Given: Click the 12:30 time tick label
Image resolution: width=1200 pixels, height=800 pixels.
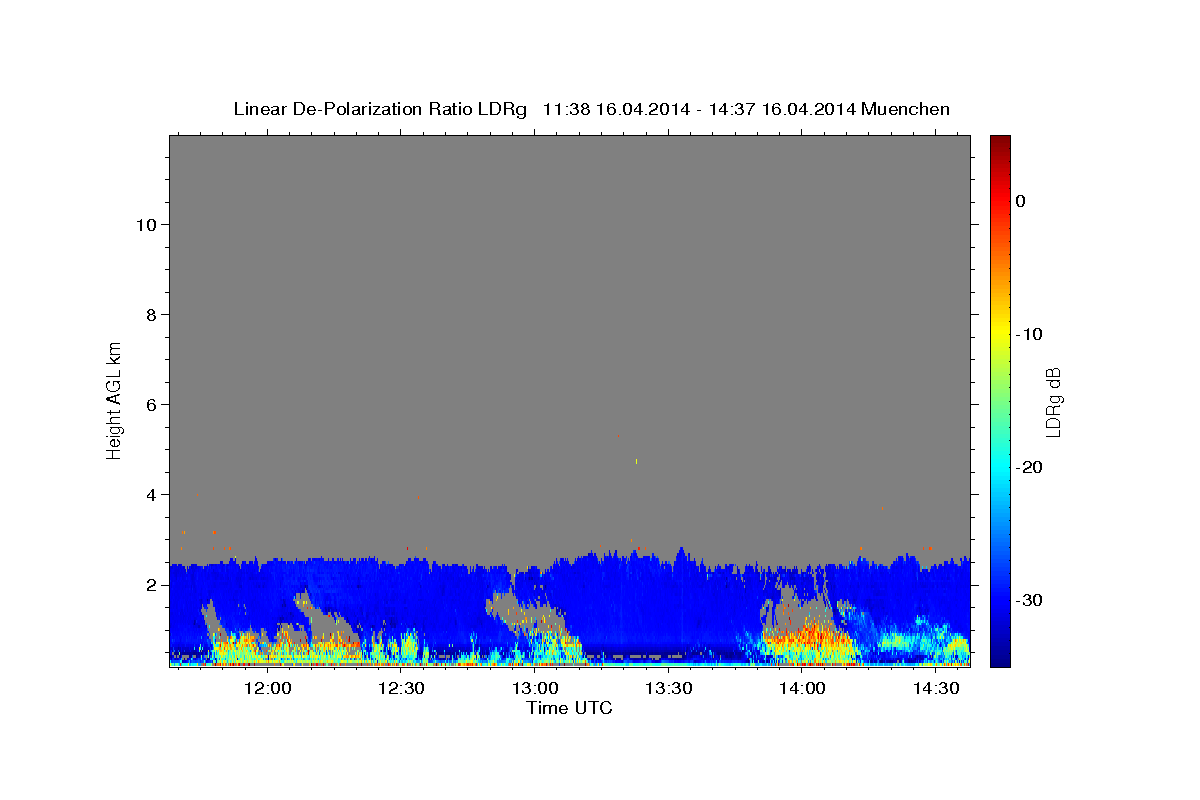Looking at the screenshot, I should click(402, 688).
